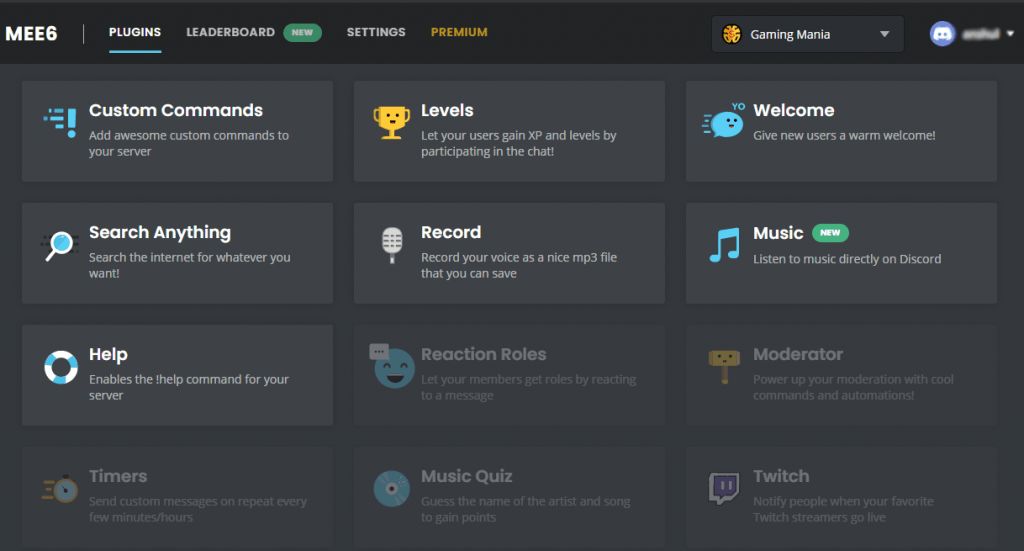Click the Music note icon

[x=725, y=245]
